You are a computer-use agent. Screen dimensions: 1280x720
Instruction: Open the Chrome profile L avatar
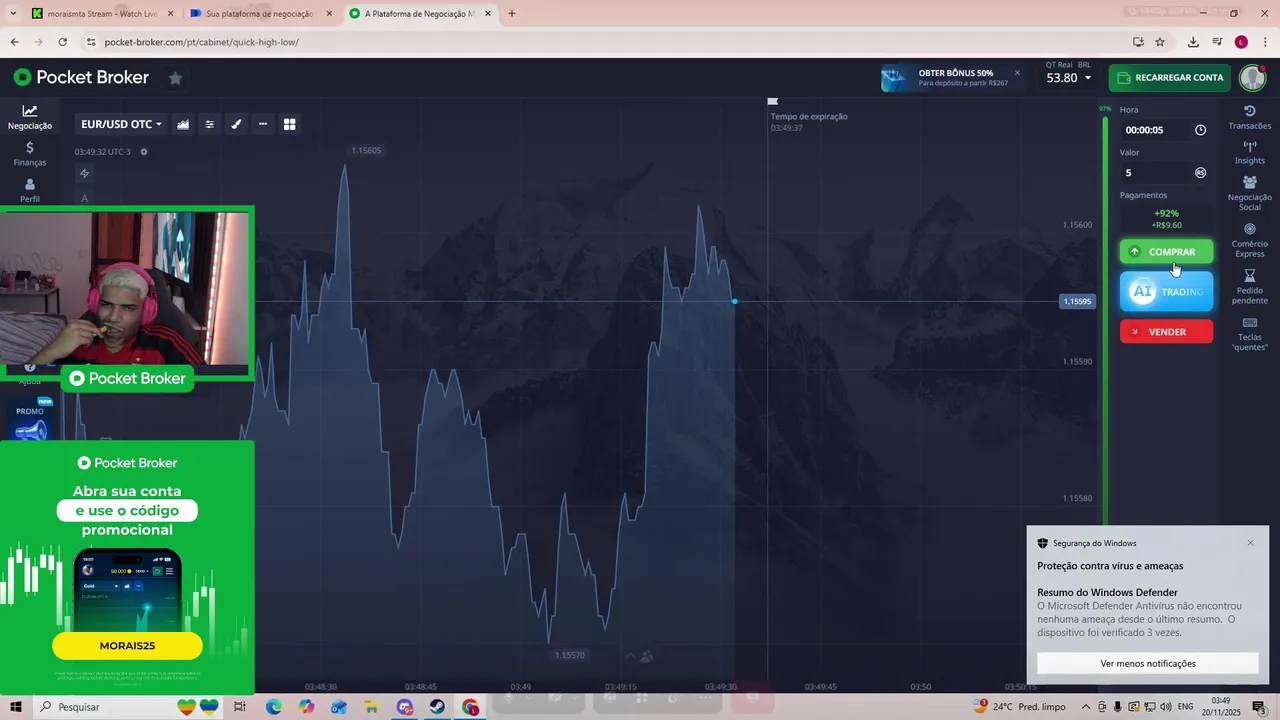(x=1241, y=42)
